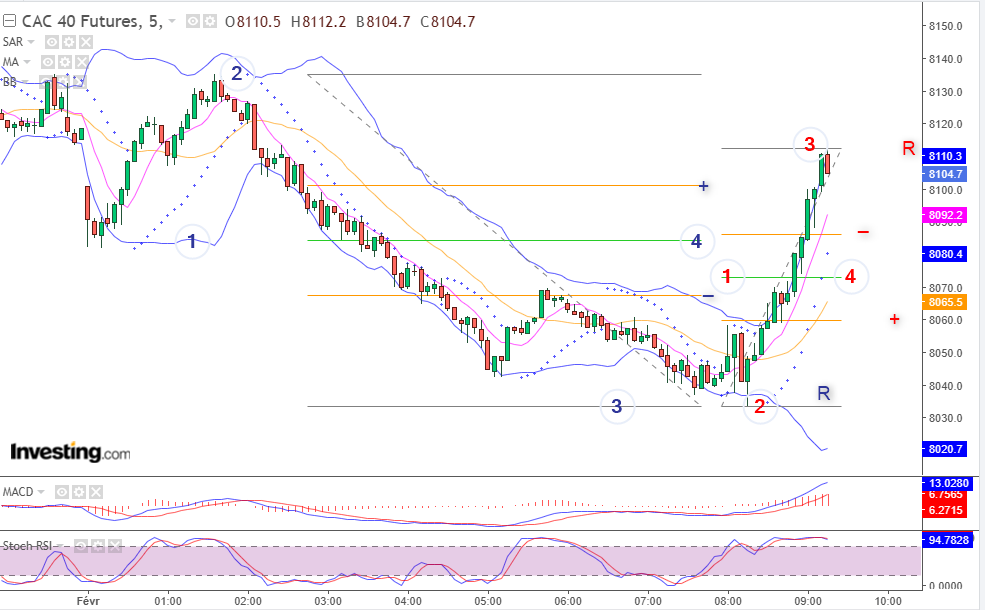The width and height of the screenshot is (985, 610).
Task: Click the orange 8065.5 MA value label
Action: [x=945, y=302]
